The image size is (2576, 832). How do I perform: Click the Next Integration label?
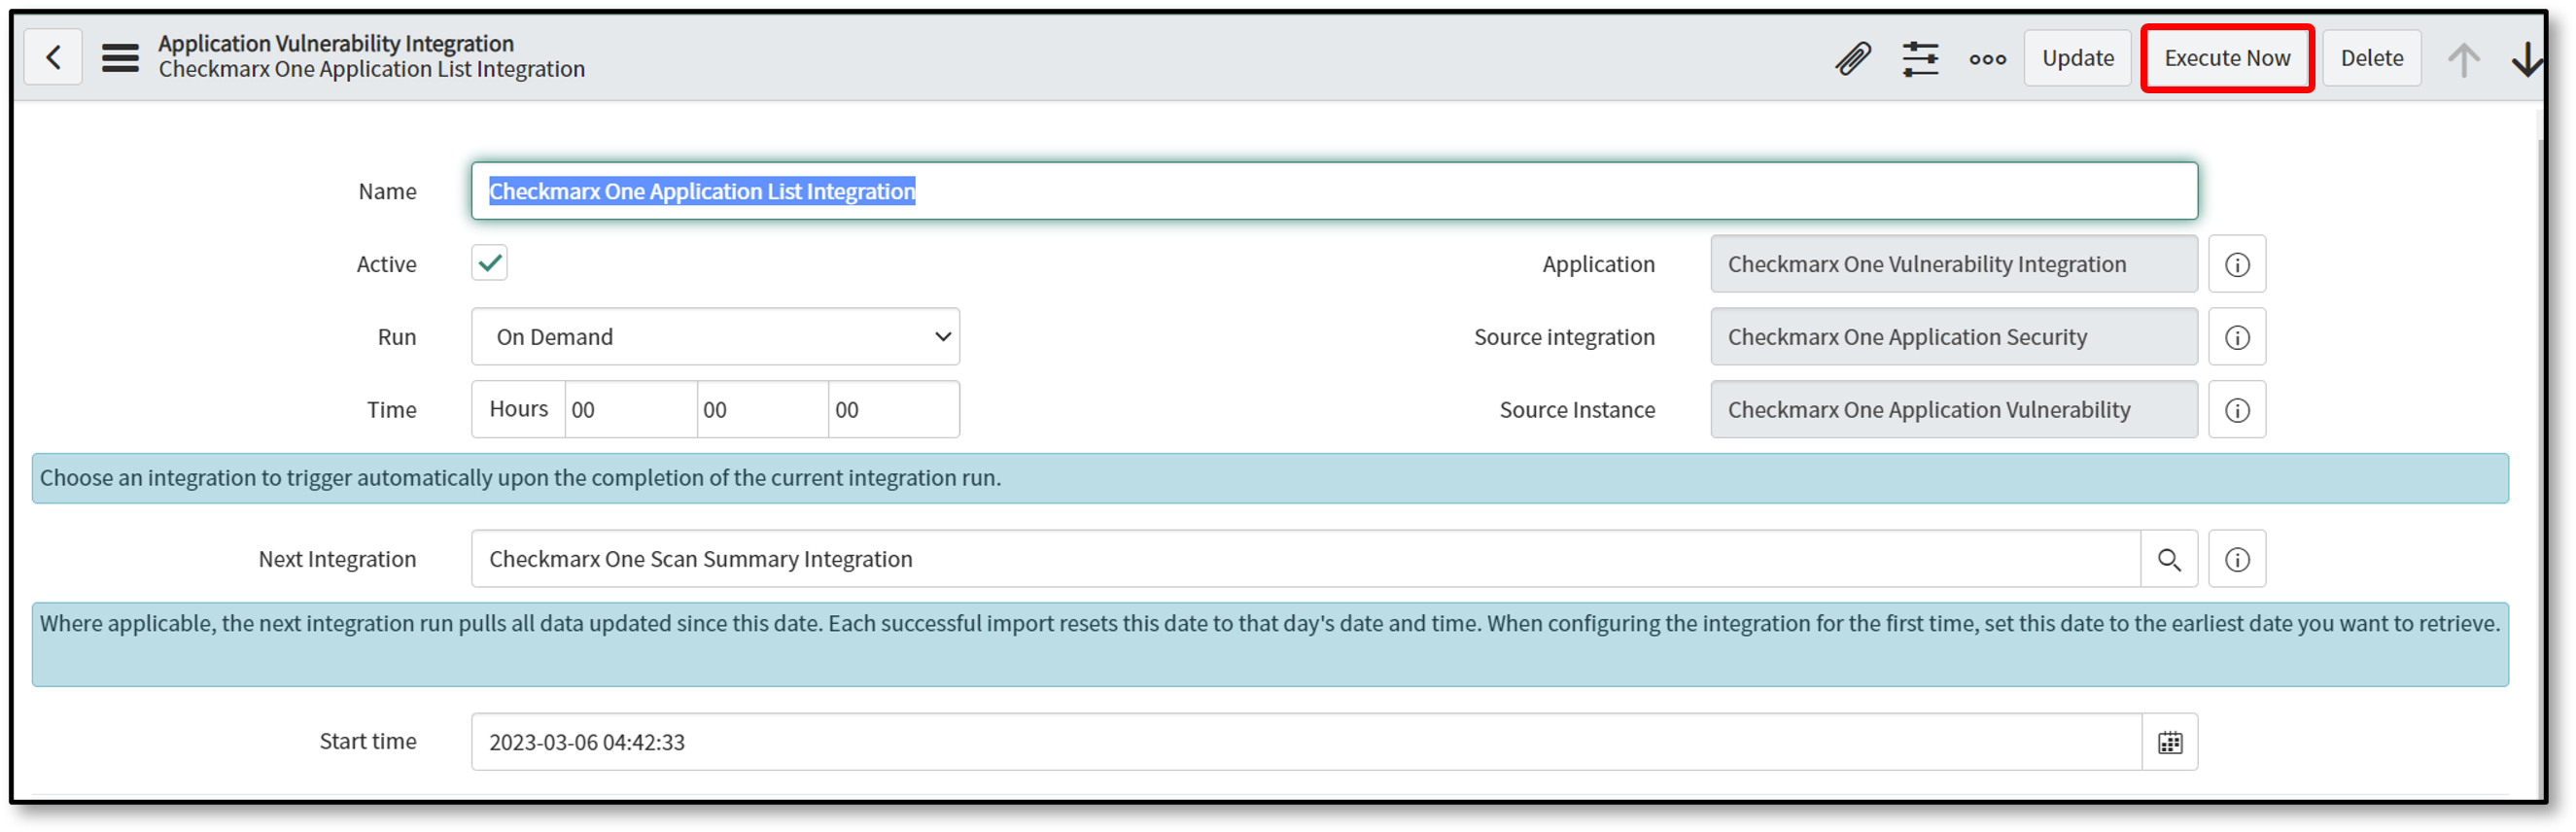point(337,560)
